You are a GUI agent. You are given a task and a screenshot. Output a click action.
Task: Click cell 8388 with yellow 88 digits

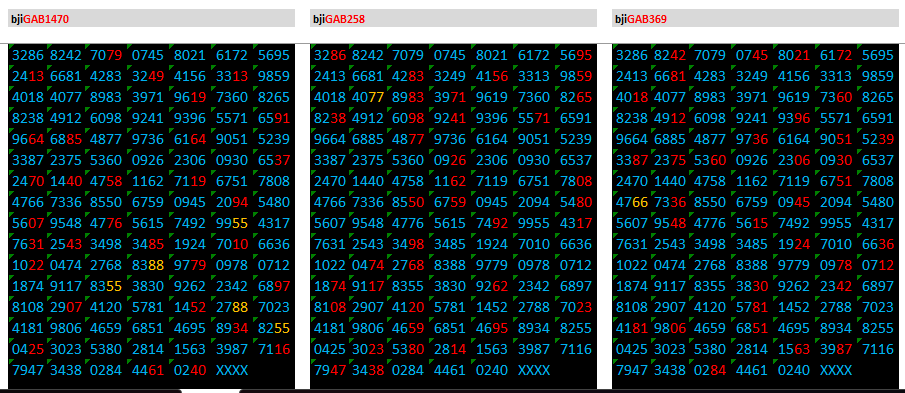148,265
